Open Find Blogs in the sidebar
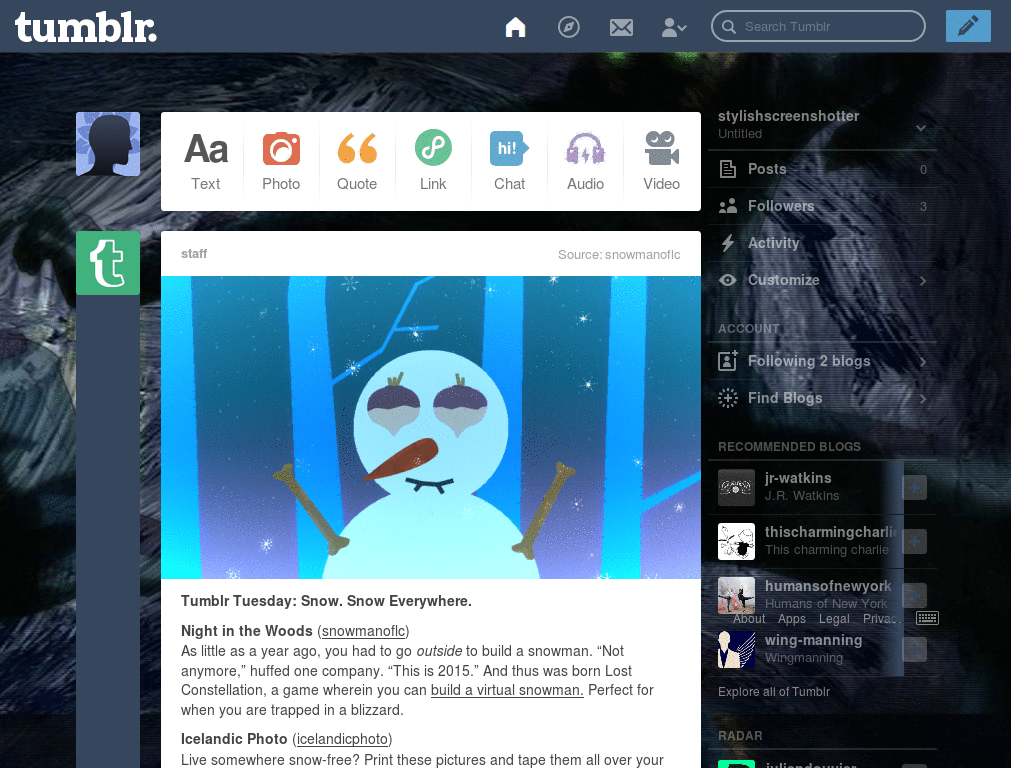This screenshot has height=768, width=1024. (x=822, y=398)
